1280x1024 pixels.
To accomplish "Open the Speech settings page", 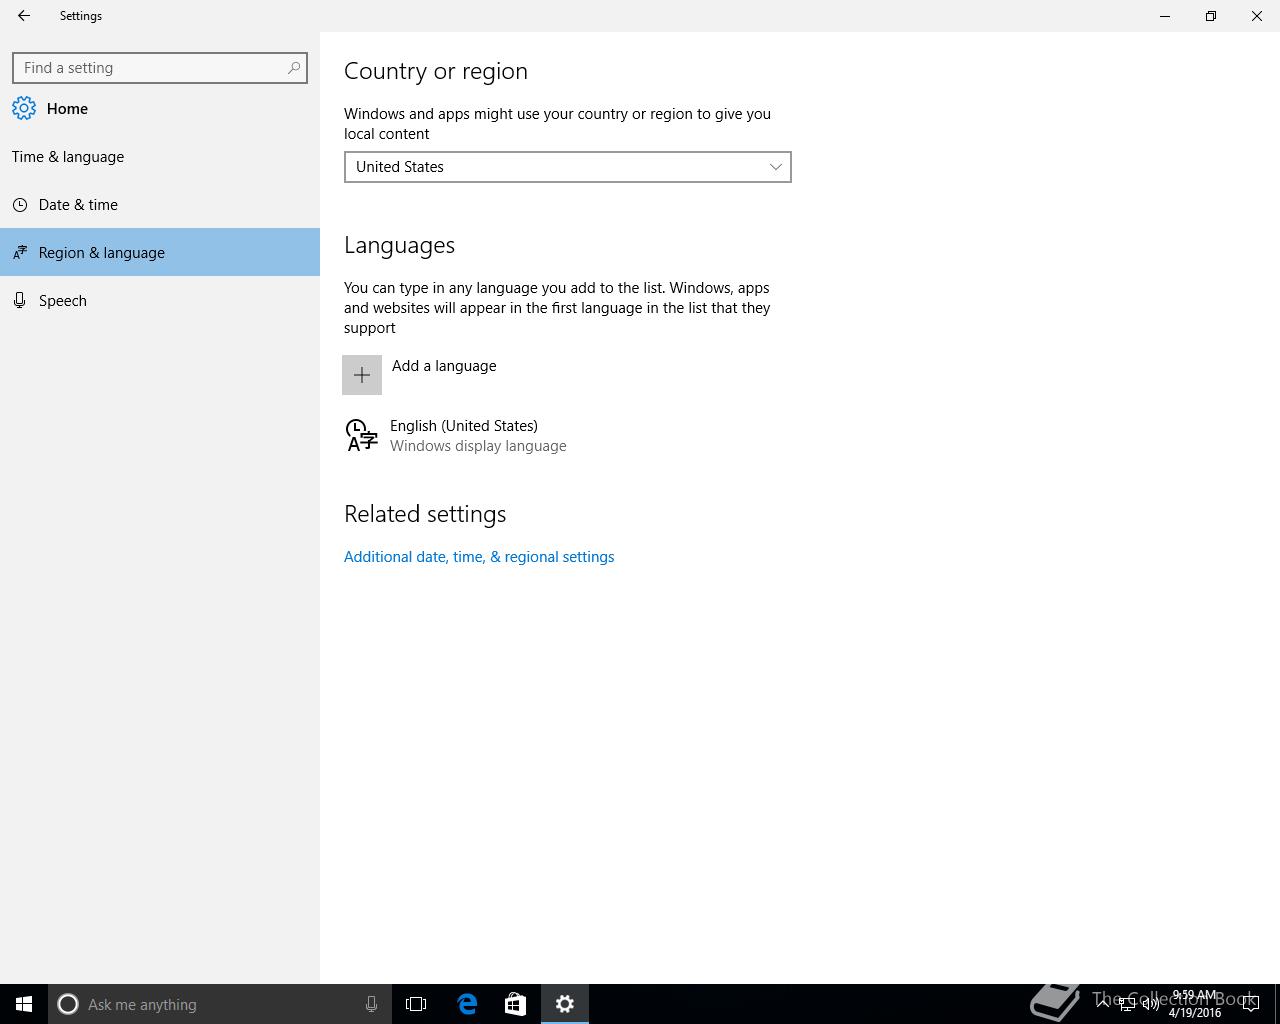I will tap(160, 300).
